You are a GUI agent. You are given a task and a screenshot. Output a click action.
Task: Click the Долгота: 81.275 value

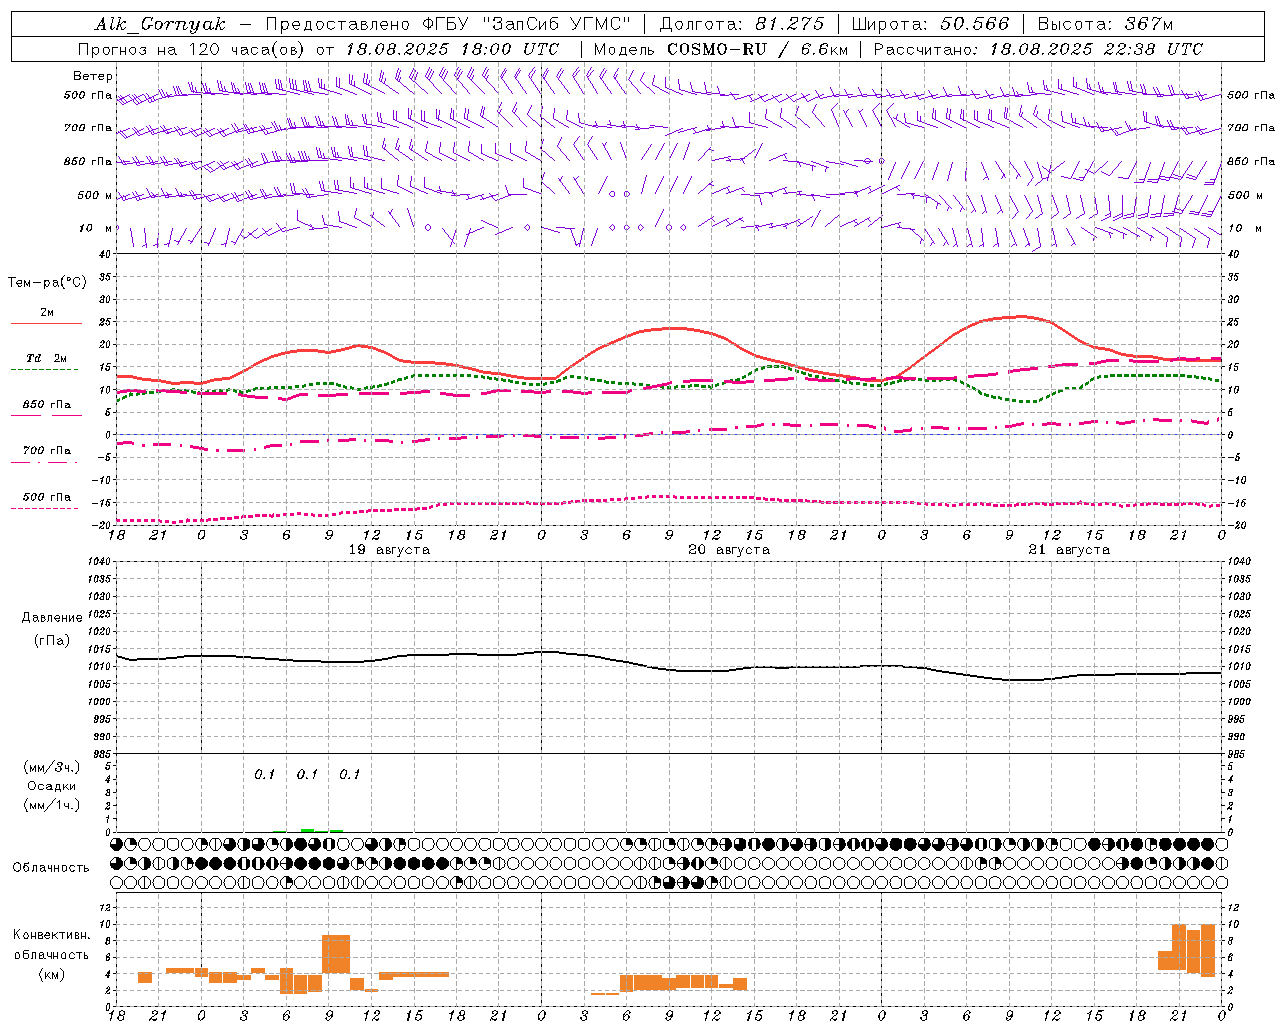(742, 24)
